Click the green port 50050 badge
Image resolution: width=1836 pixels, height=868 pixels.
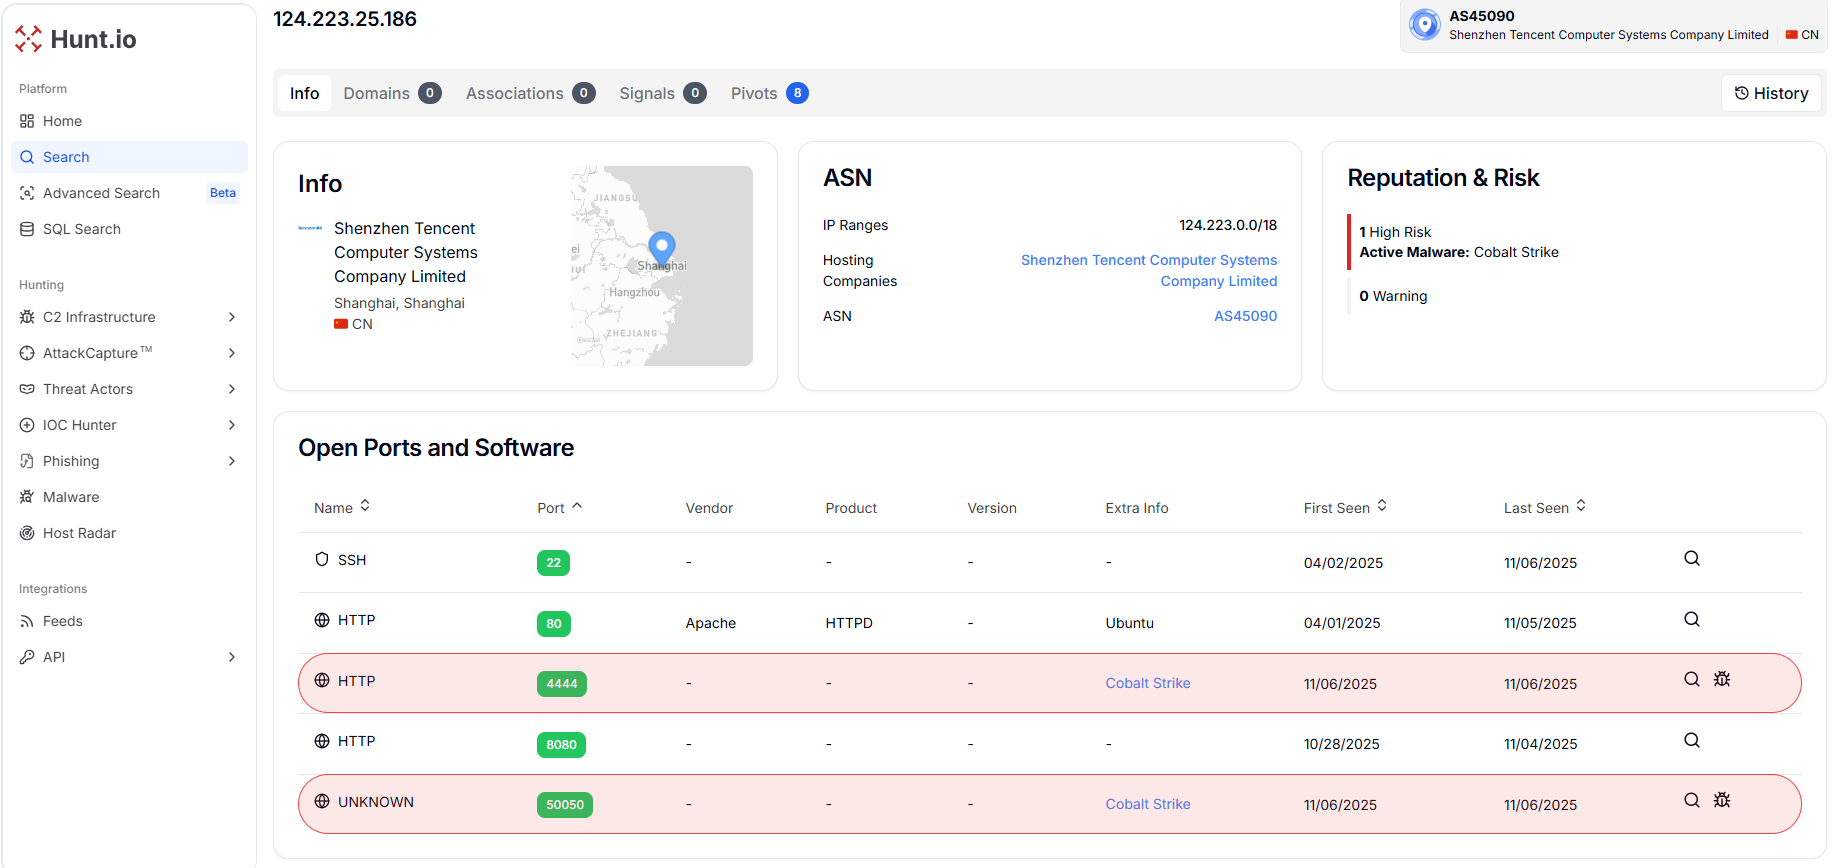(564, 805)
